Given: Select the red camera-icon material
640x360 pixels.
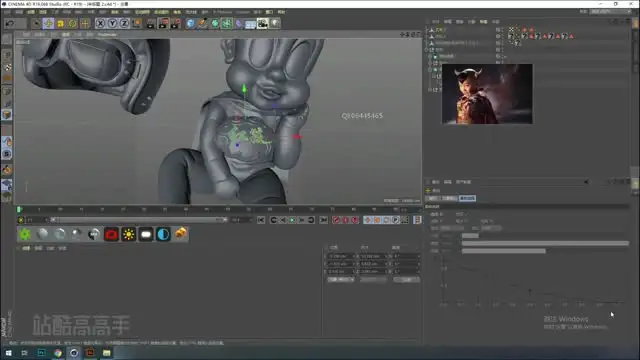Looking at the screenshot, I should [111, 234].
